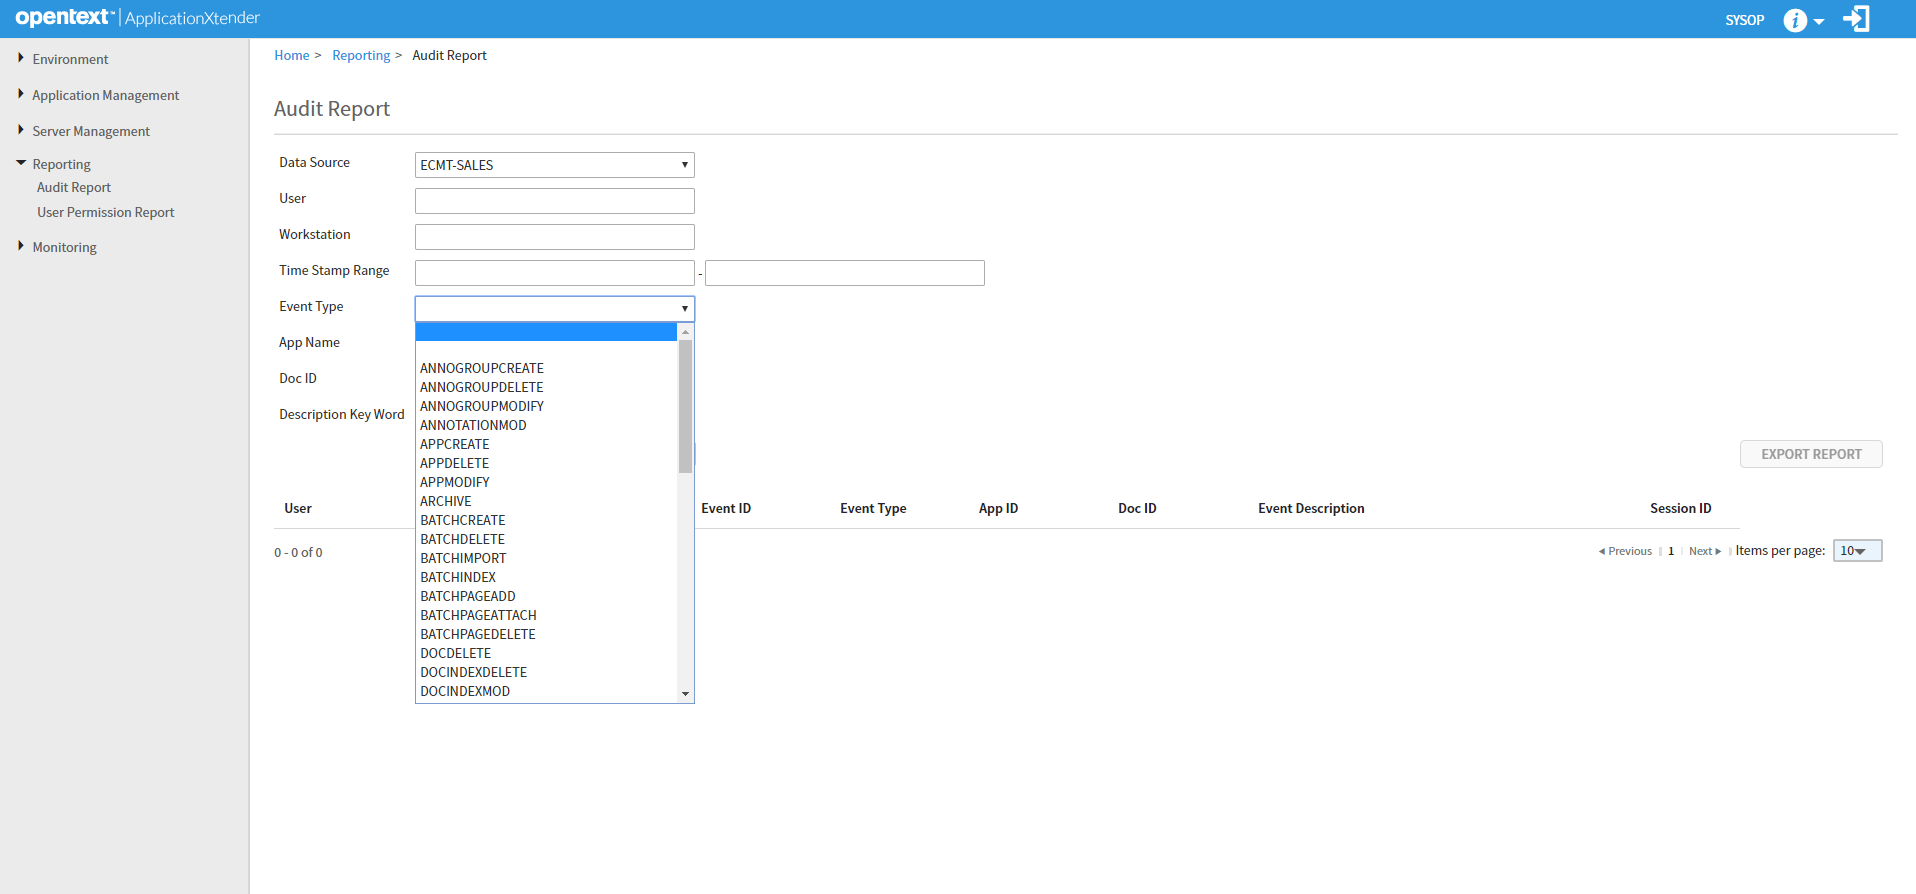The image size is (1916, 894).
Task: Select DOCINDEXMOD event type
Action: [x=465, y=691]
